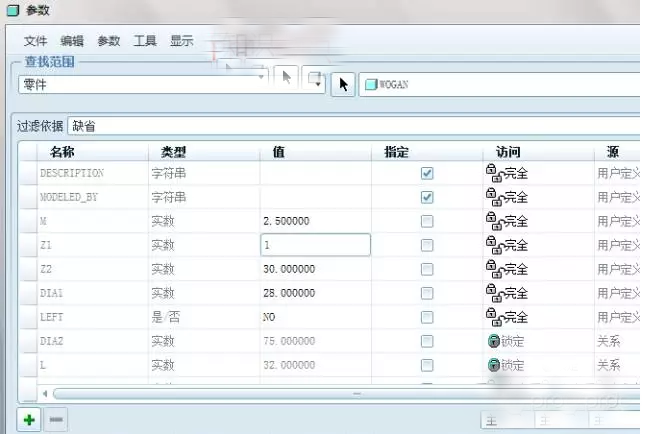
Task: Click the black arrow select object icon
Action: [342, 84]
